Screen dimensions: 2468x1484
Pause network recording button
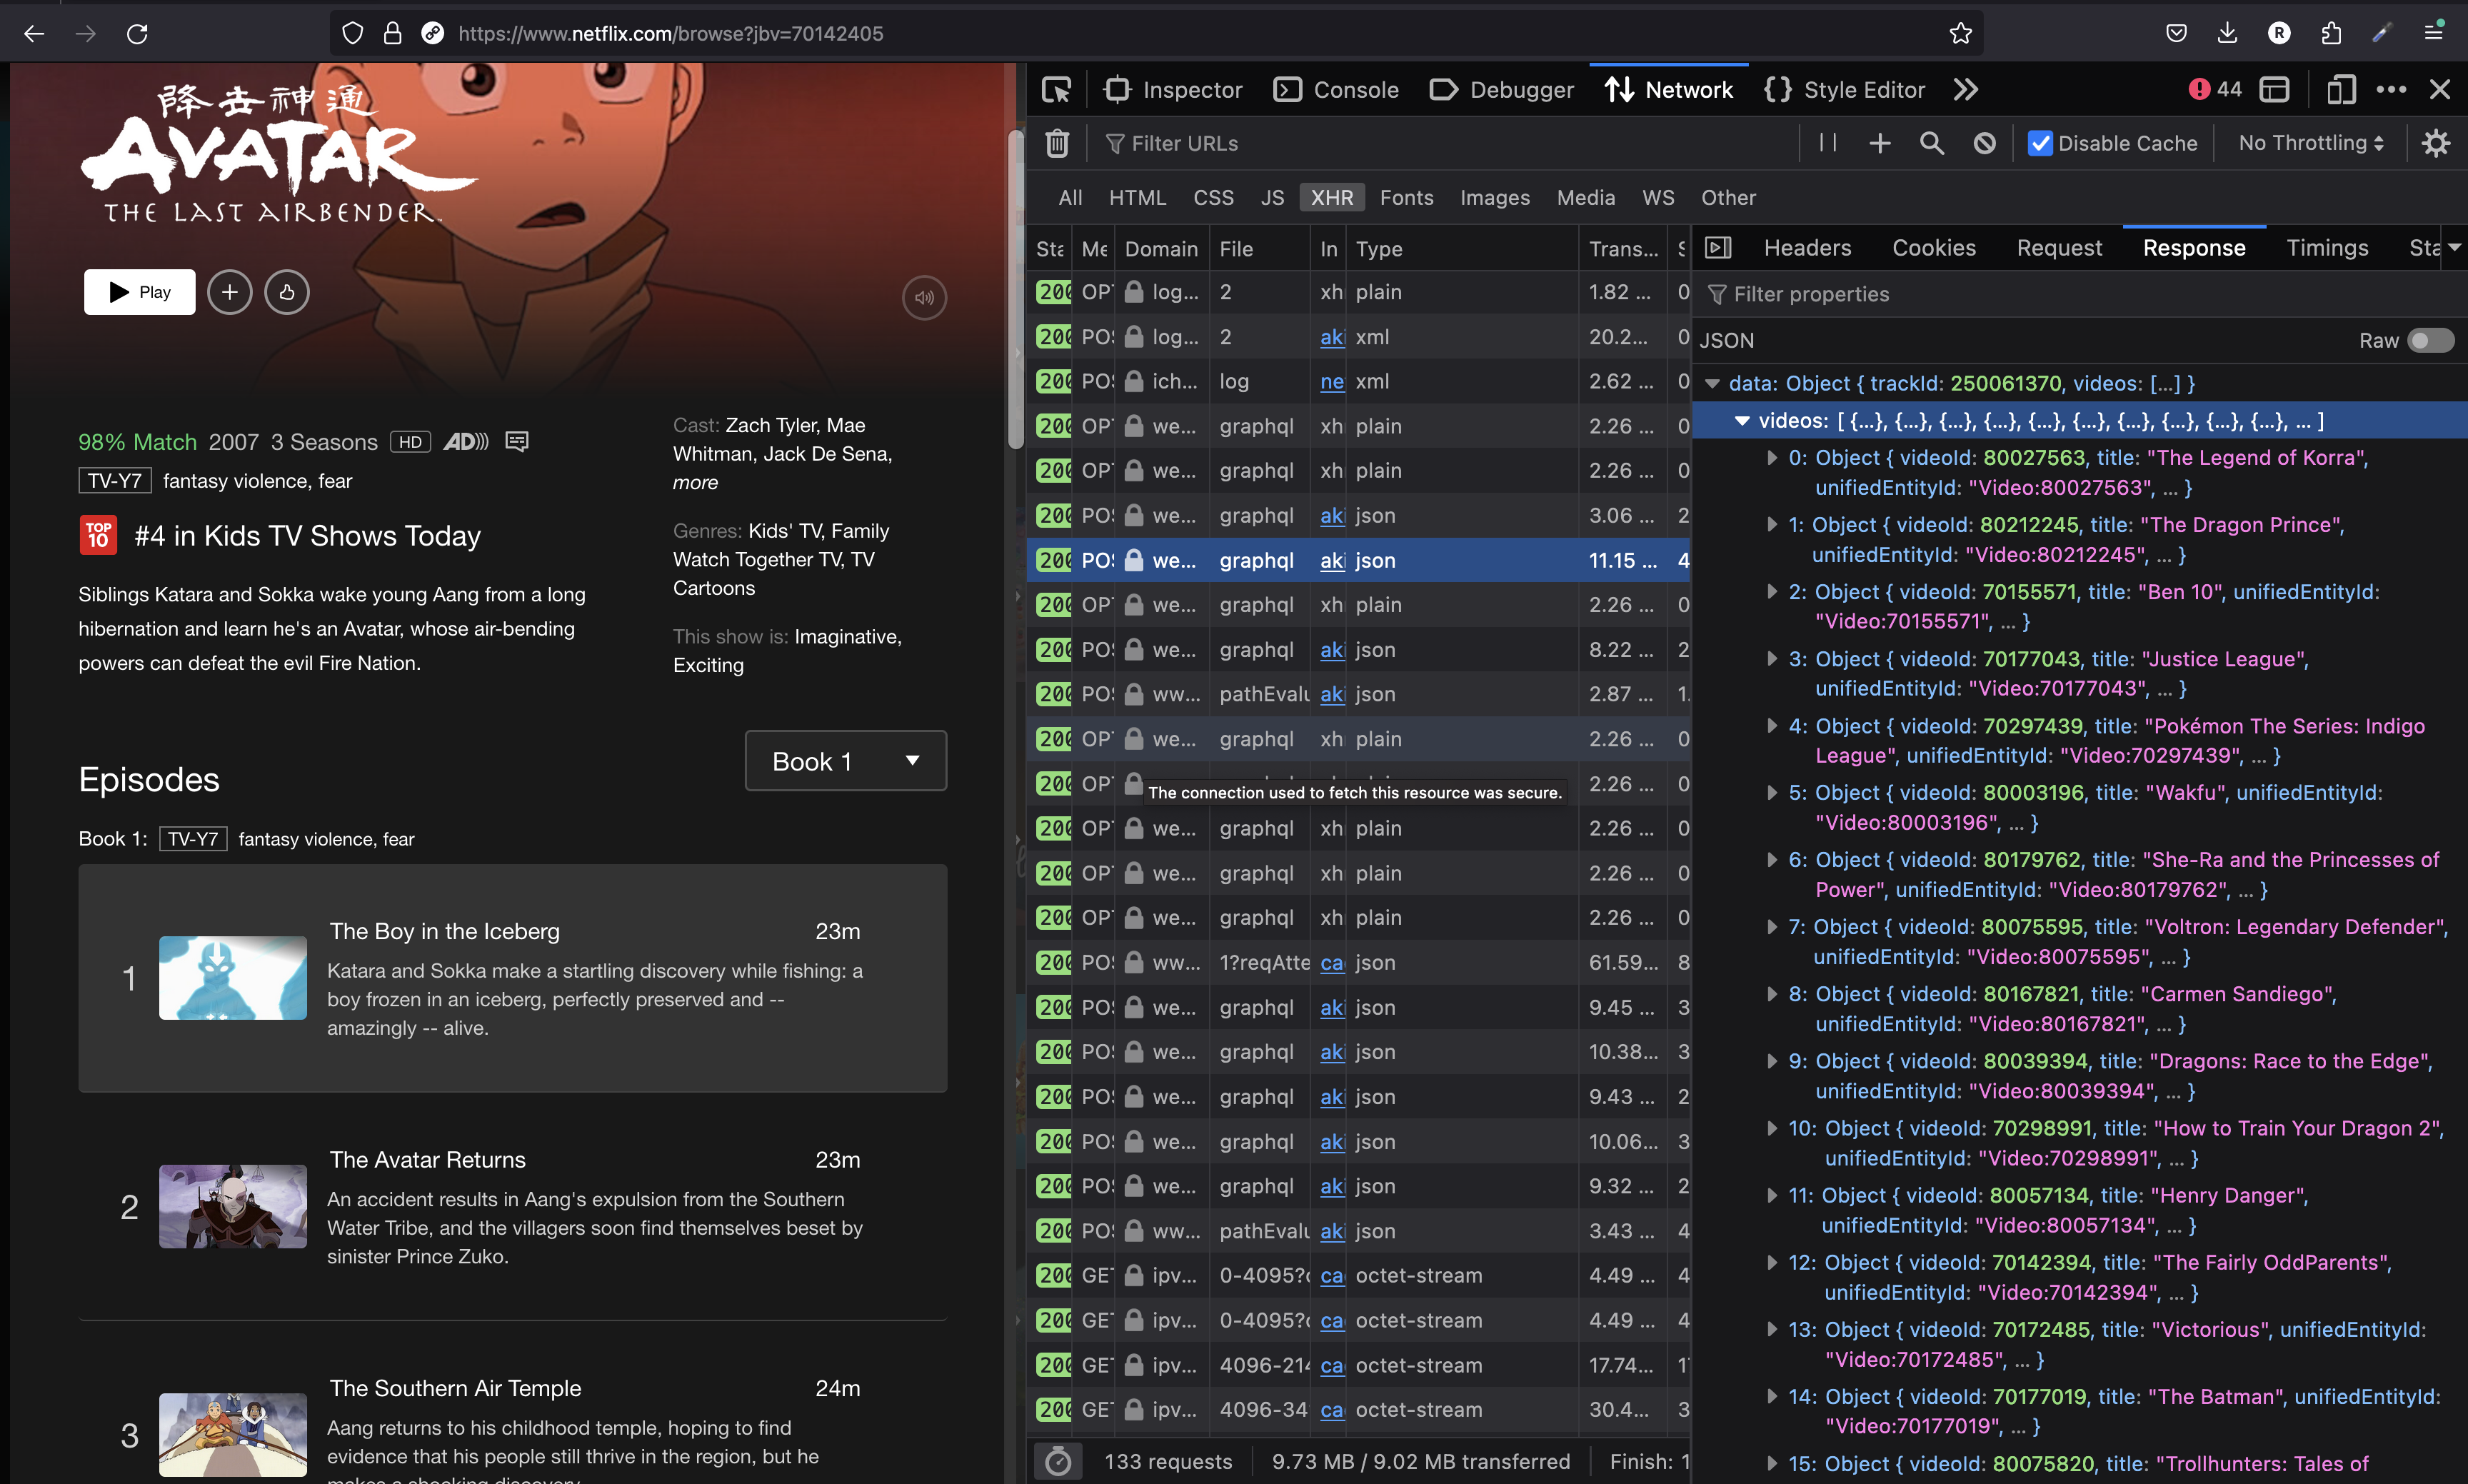tap(1828, 143)
